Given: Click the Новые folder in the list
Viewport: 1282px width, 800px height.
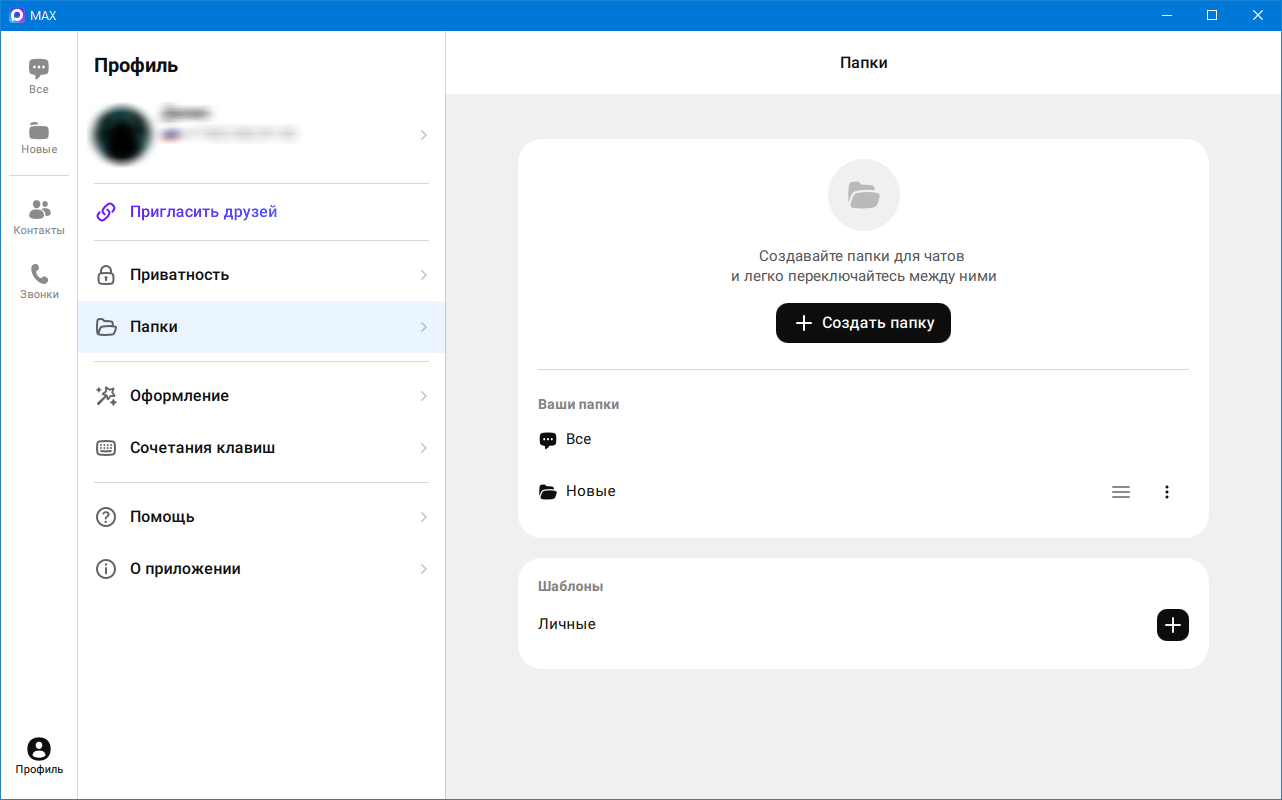Looking at the screenshot, I should point(590,492).
